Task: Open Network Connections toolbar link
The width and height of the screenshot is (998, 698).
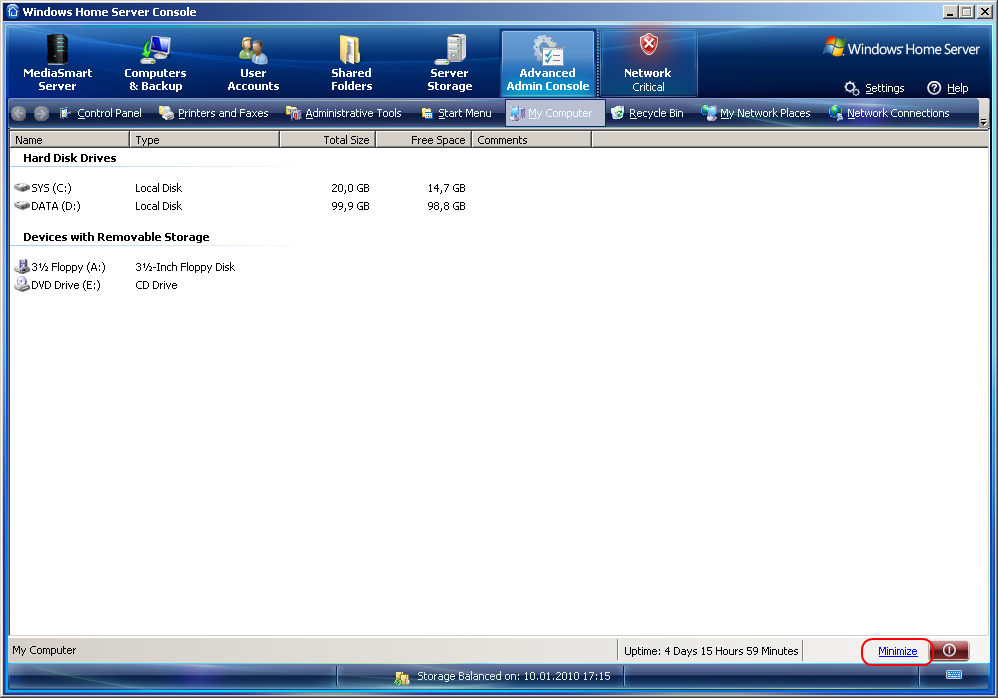Action: click(898, 113)
